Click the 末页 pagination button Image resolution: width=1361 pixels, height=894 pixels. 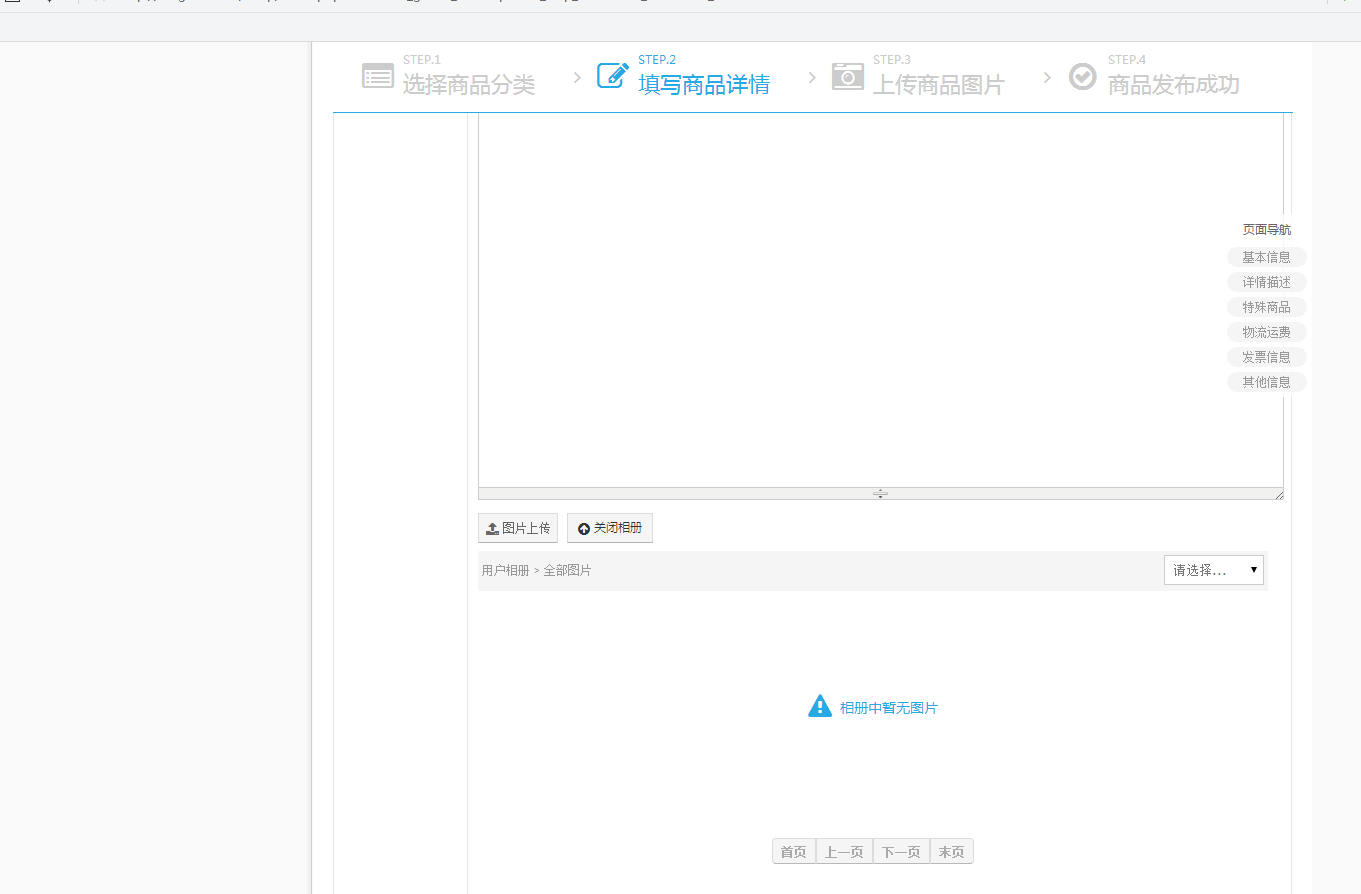tap(952, 852)
